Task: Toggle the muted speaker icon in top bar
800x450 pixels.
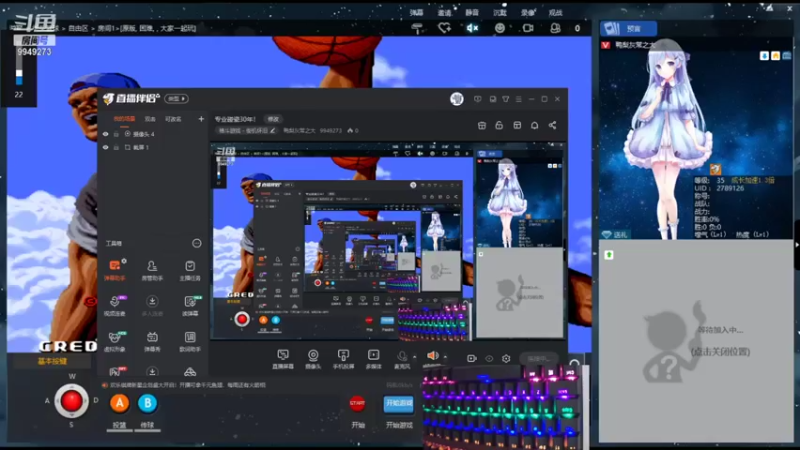Action: (472, 29)
